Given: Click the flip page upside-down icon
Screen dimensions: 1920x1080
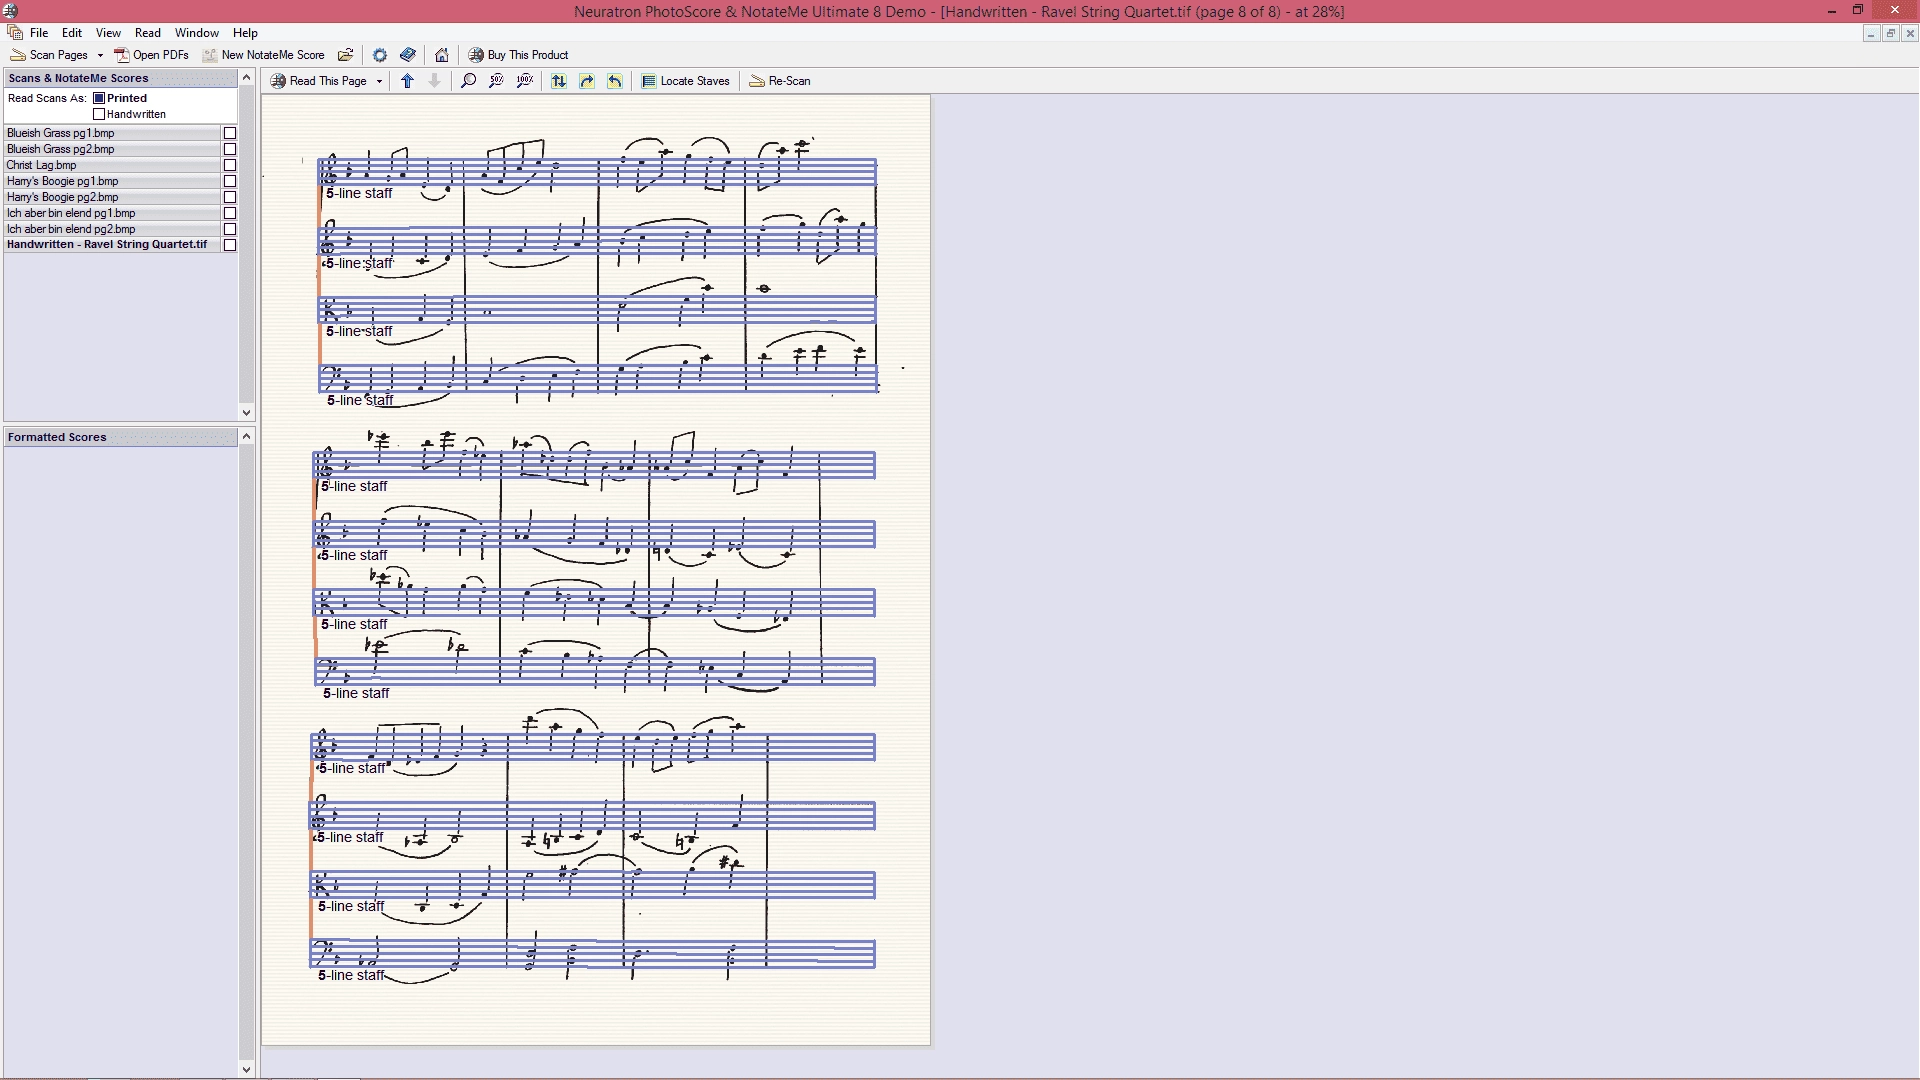Looking at the screenshot, I should click(559, 81).
